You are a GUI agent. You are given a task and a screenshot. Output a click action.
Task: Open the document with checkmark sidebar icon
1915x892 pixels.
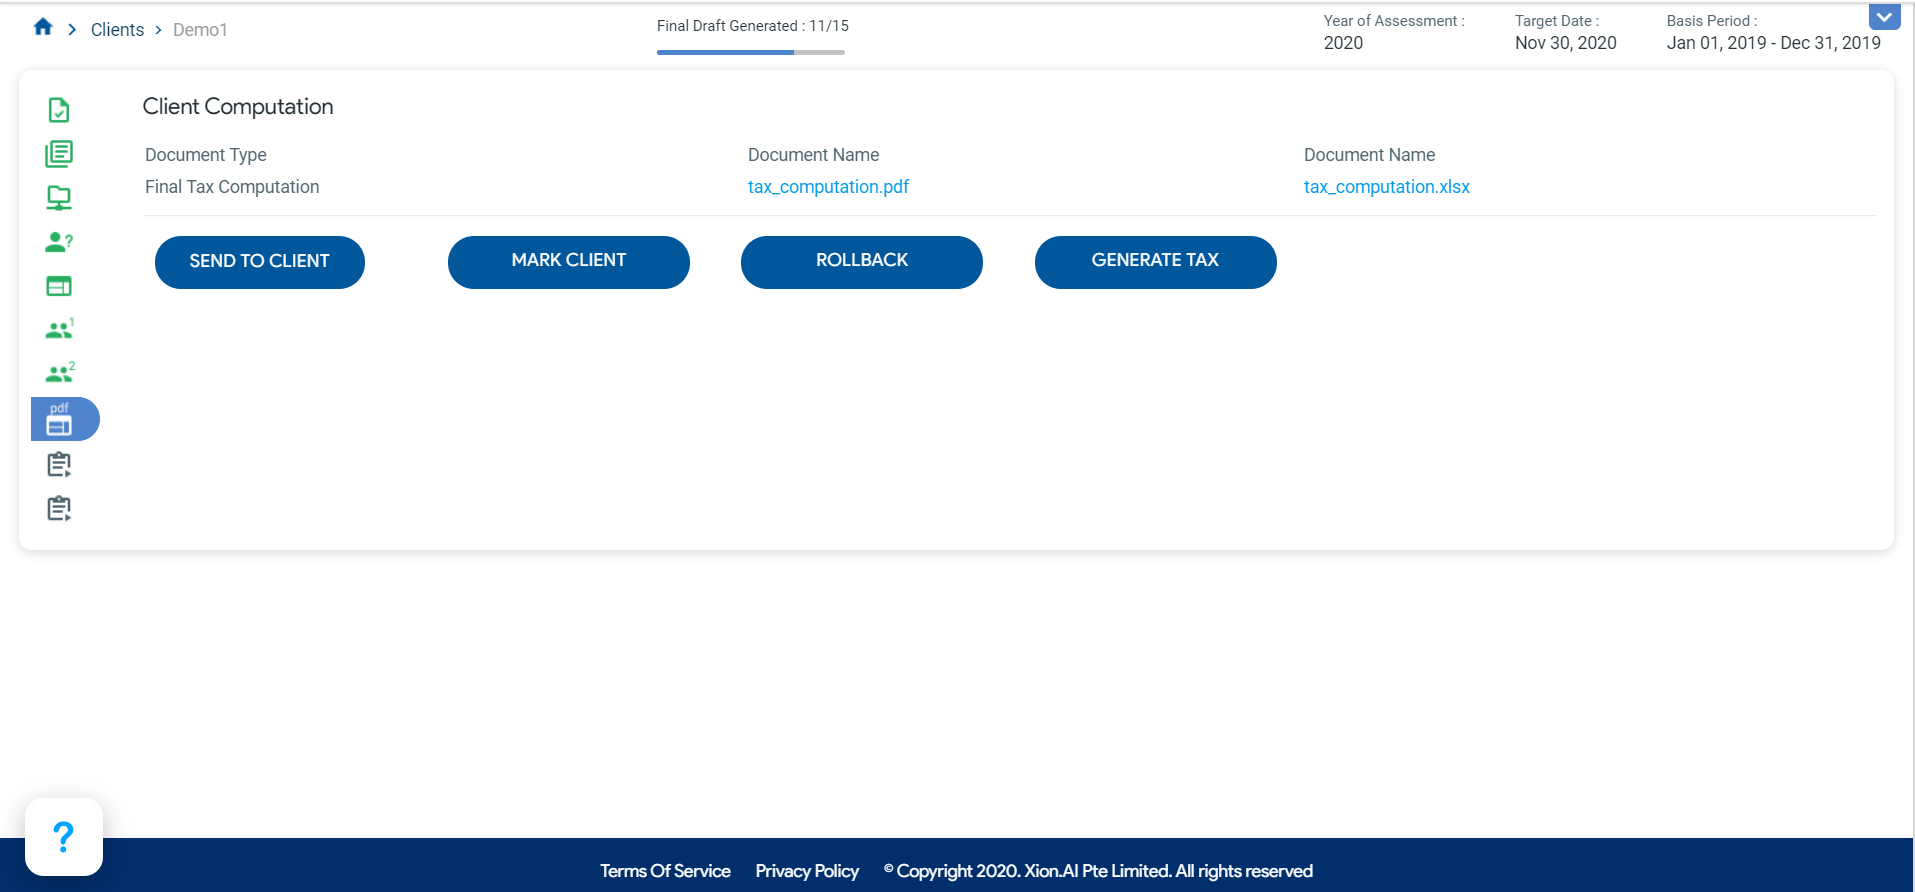coord(59,110)
